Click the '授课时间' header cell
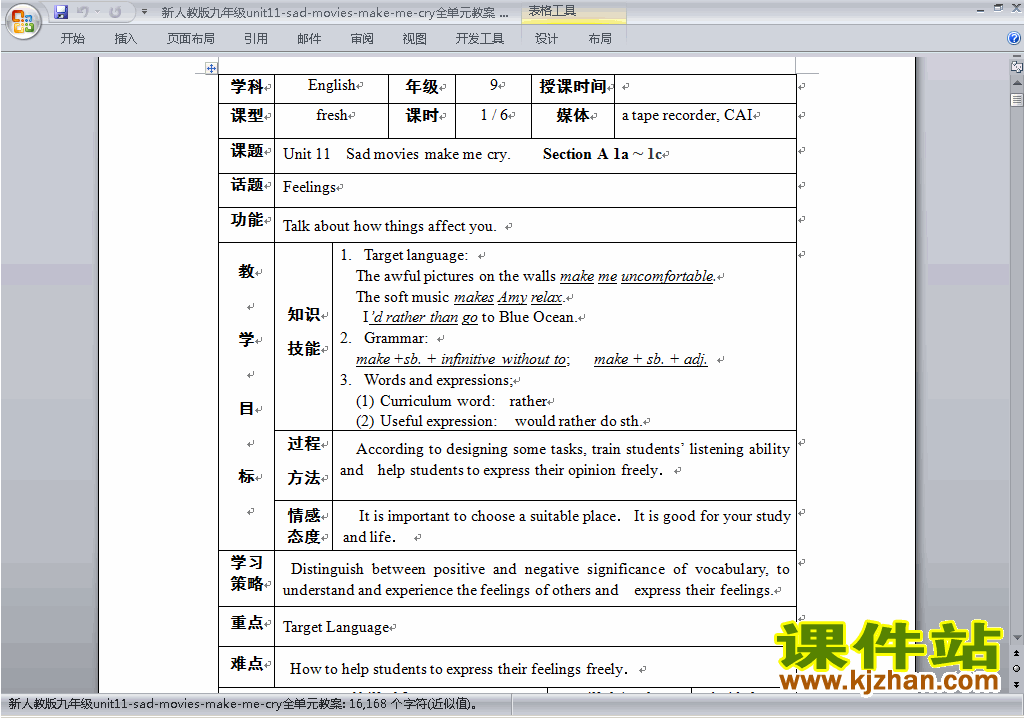This screenshot has width=1024, height=718. click(x=573, y=88)
